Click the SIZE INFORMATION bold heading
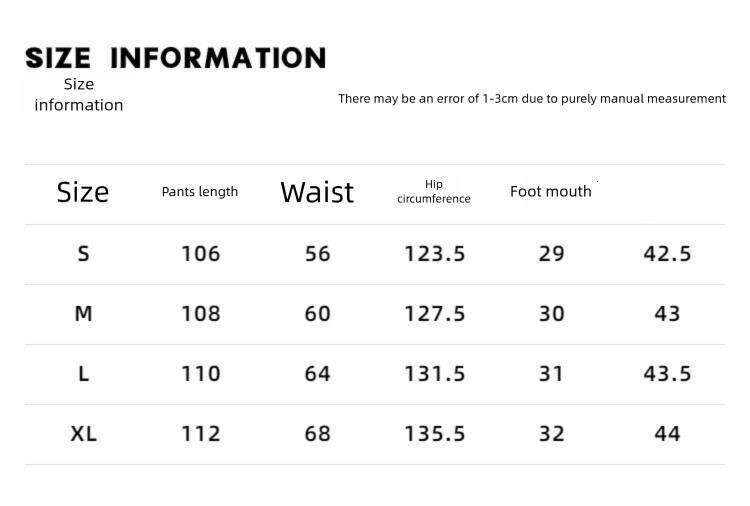 pyautogui.click(x=176, y=58)
